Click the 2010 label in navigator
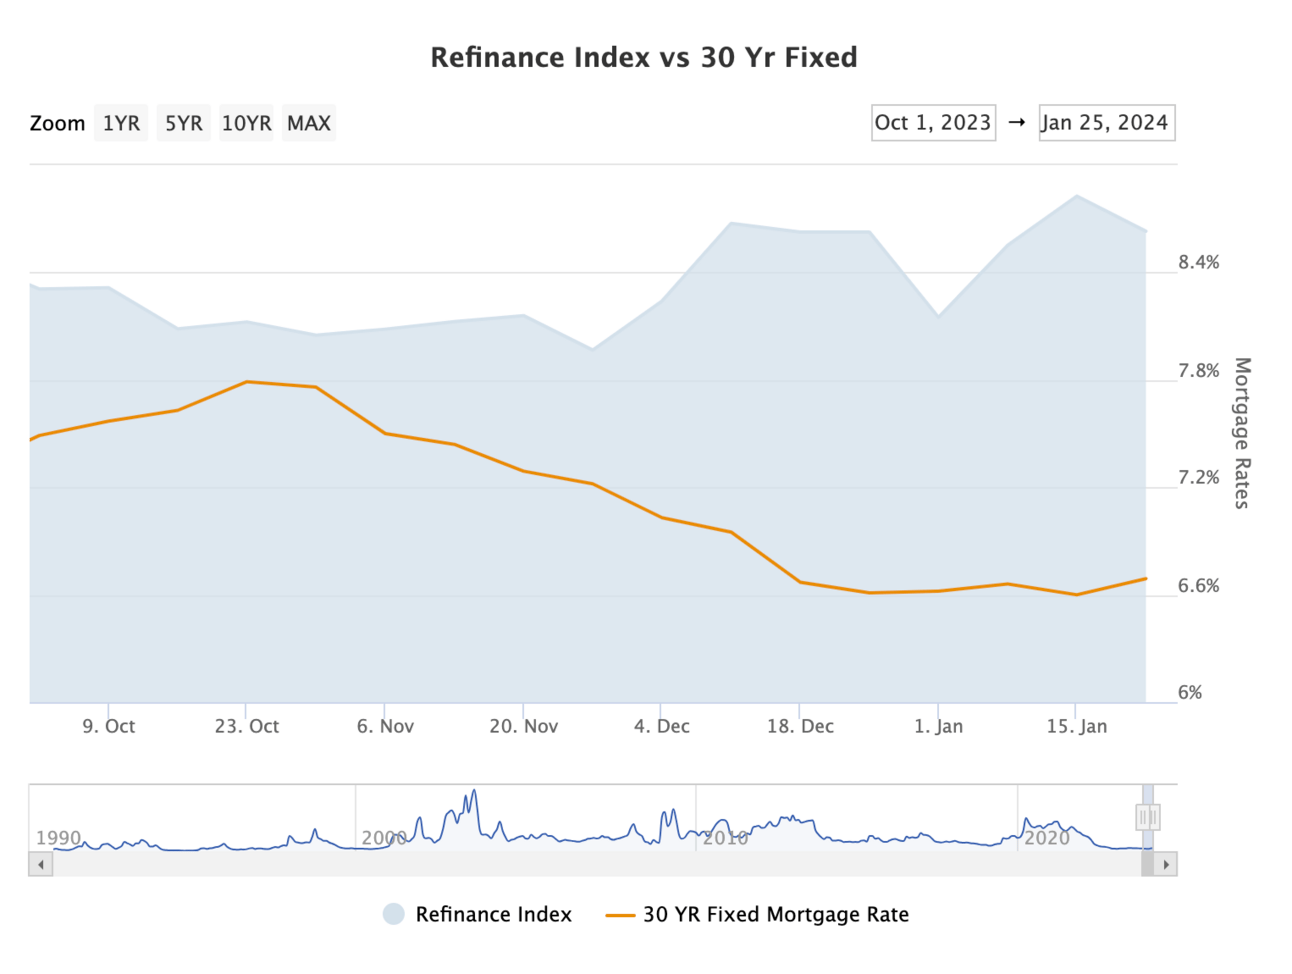 [x=725, y=838]
